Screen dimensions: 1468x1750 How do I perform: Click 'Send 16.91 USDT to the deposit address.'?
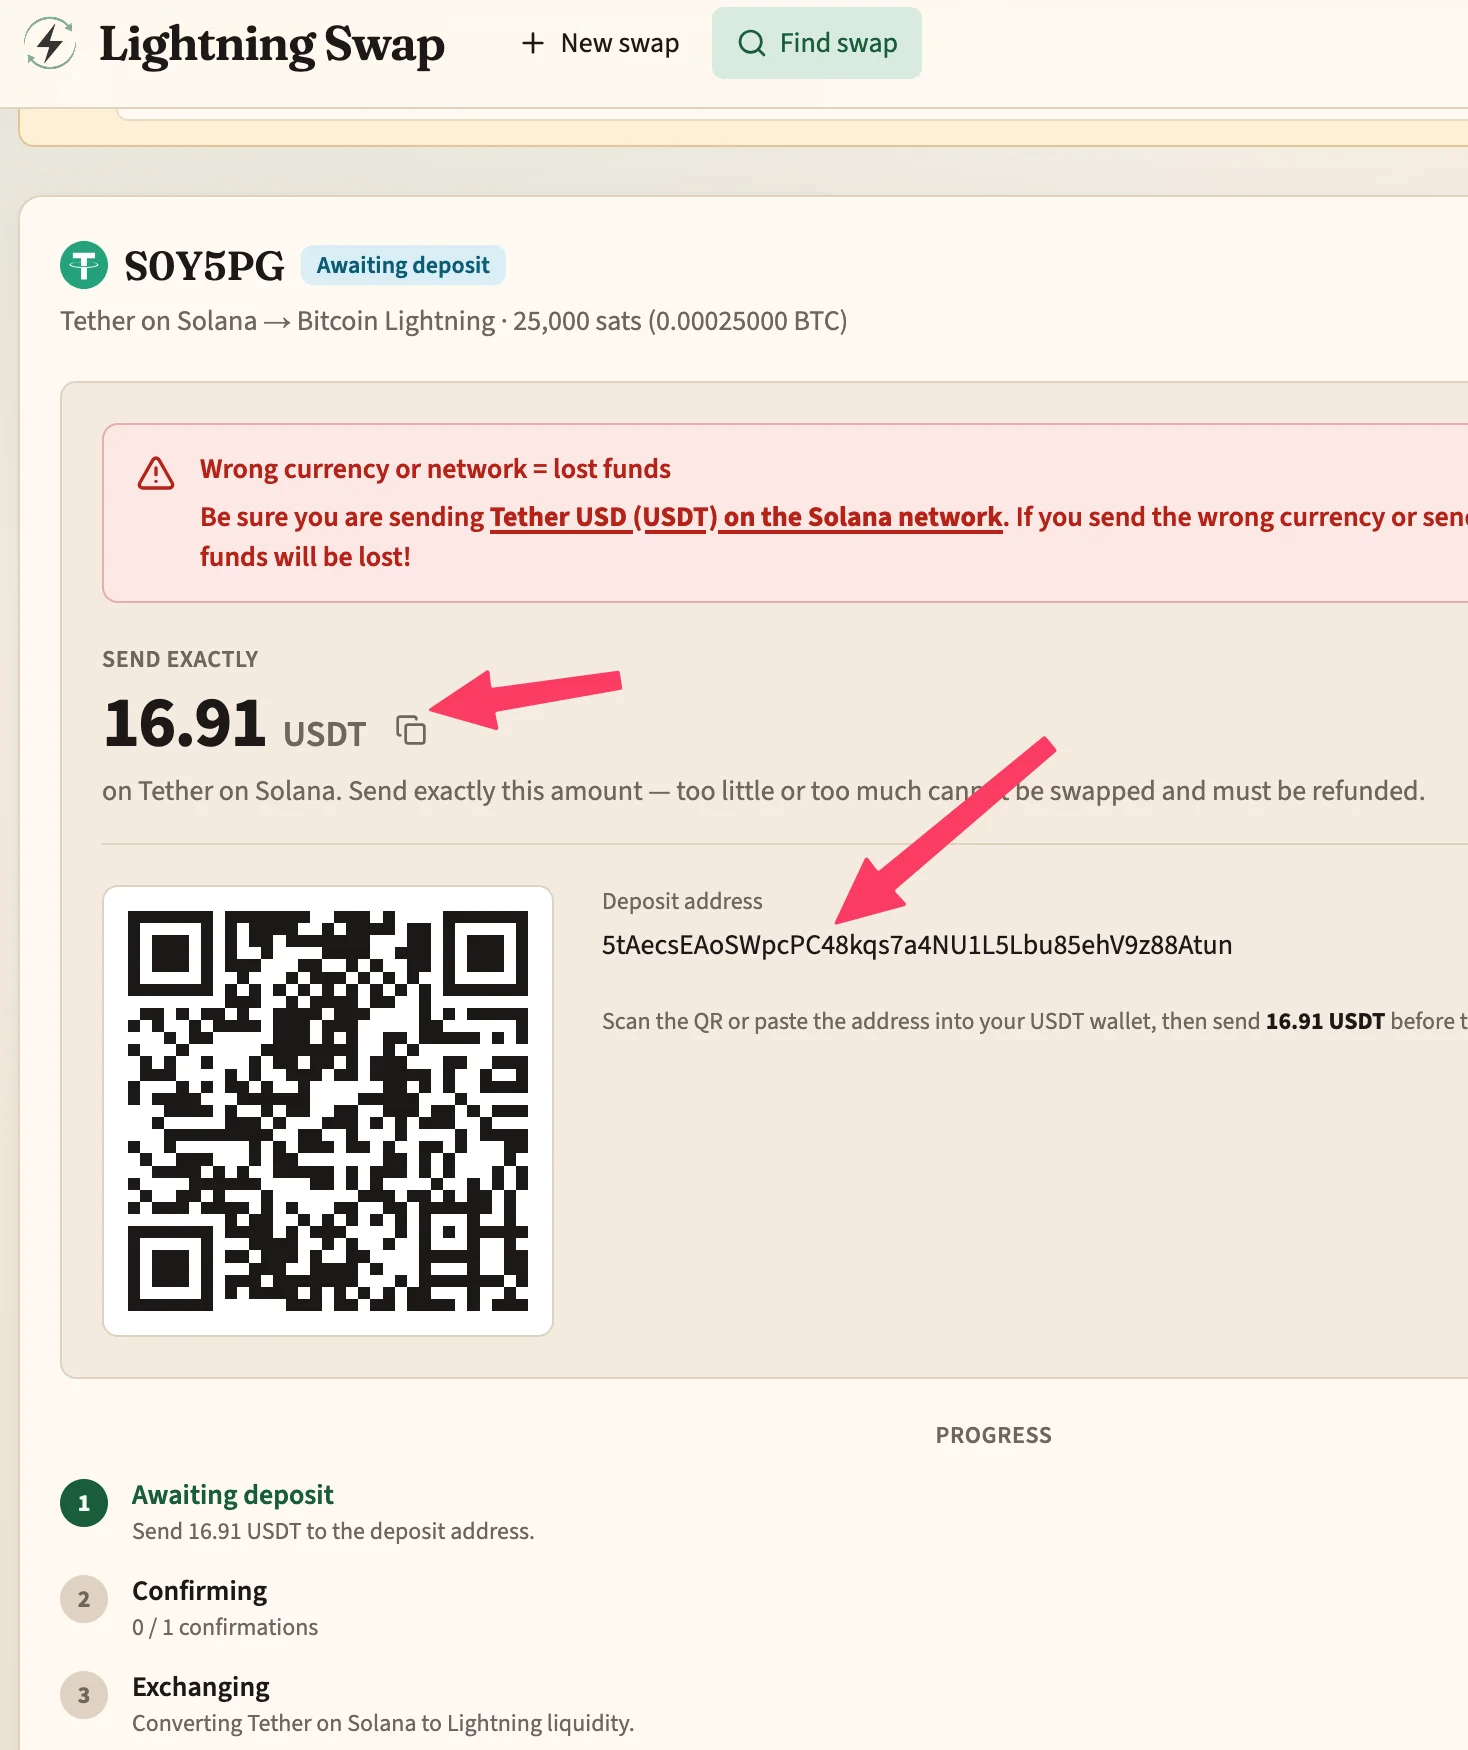click(x=333, y=1531)
